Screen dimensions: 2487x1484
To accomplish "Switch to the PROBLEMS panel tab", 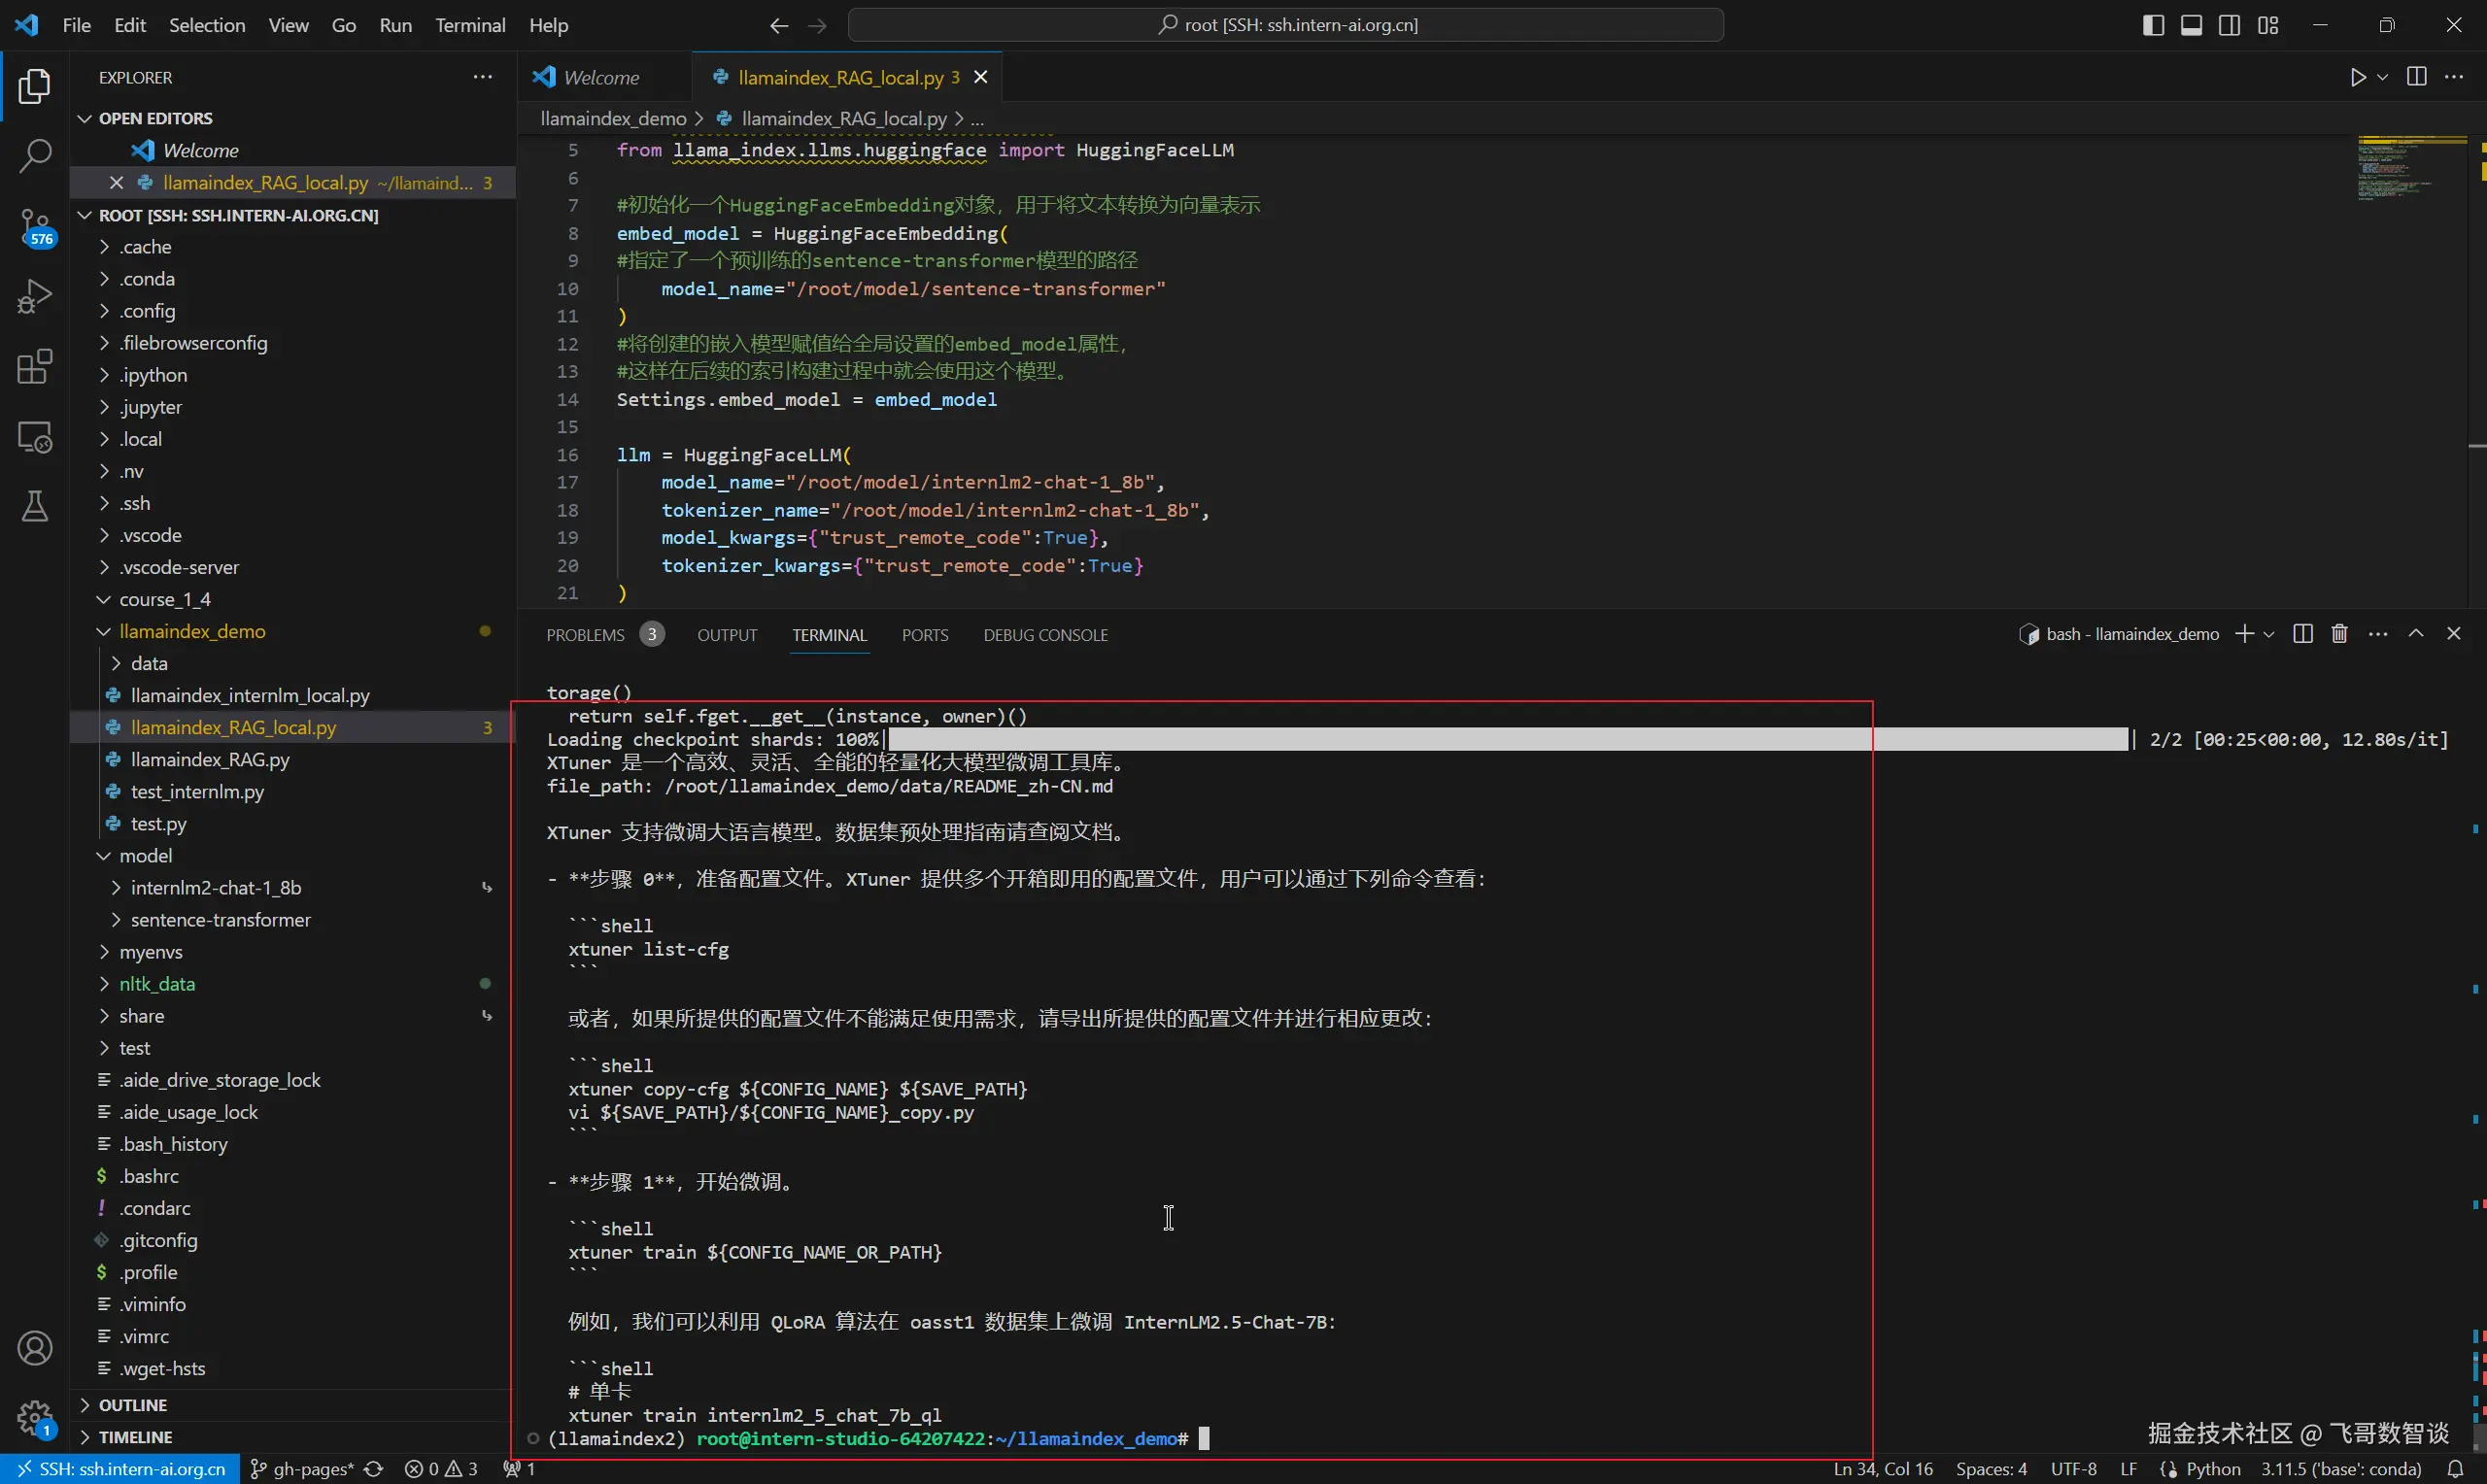I will (x=585, y=635).
